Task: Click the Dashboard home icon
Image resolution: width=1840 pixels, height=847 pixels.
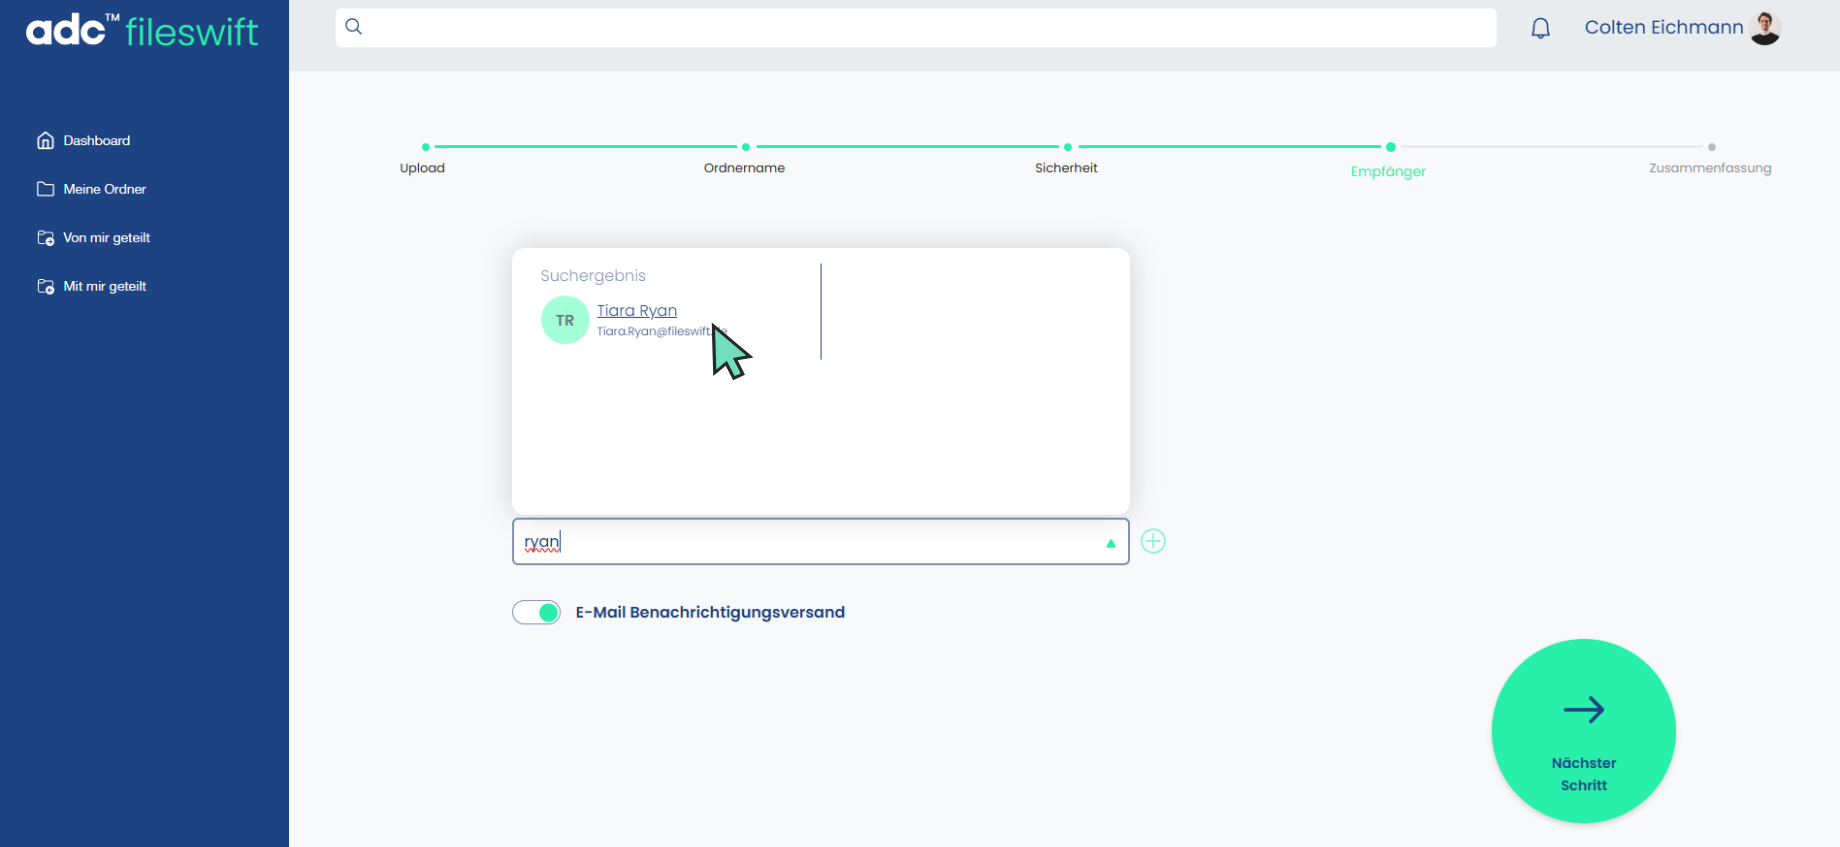Action: [45, 141]
